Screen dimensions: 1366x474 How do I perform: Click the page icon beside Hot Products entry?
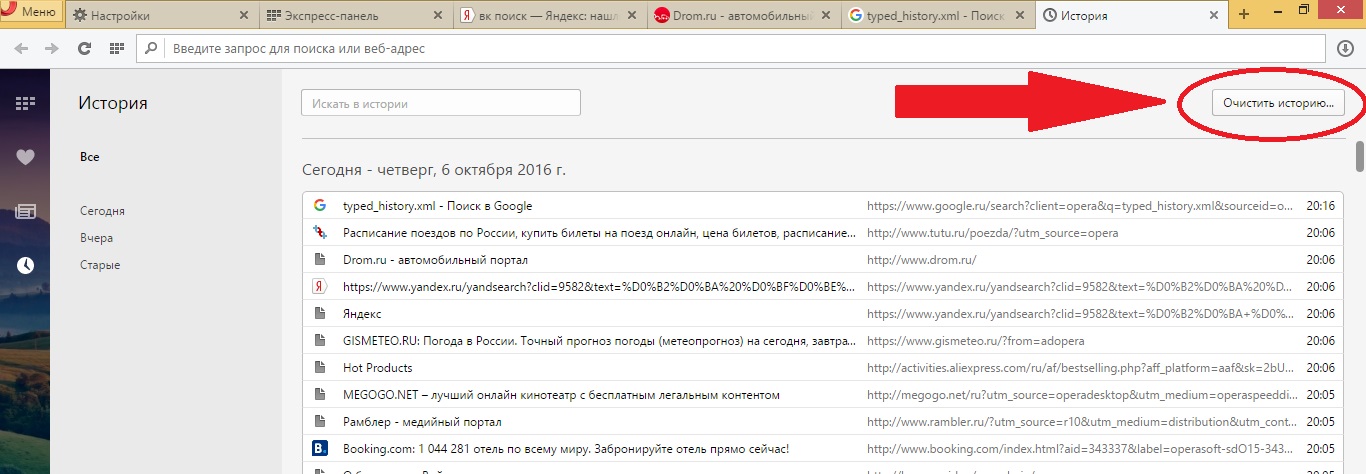[320, 368]
